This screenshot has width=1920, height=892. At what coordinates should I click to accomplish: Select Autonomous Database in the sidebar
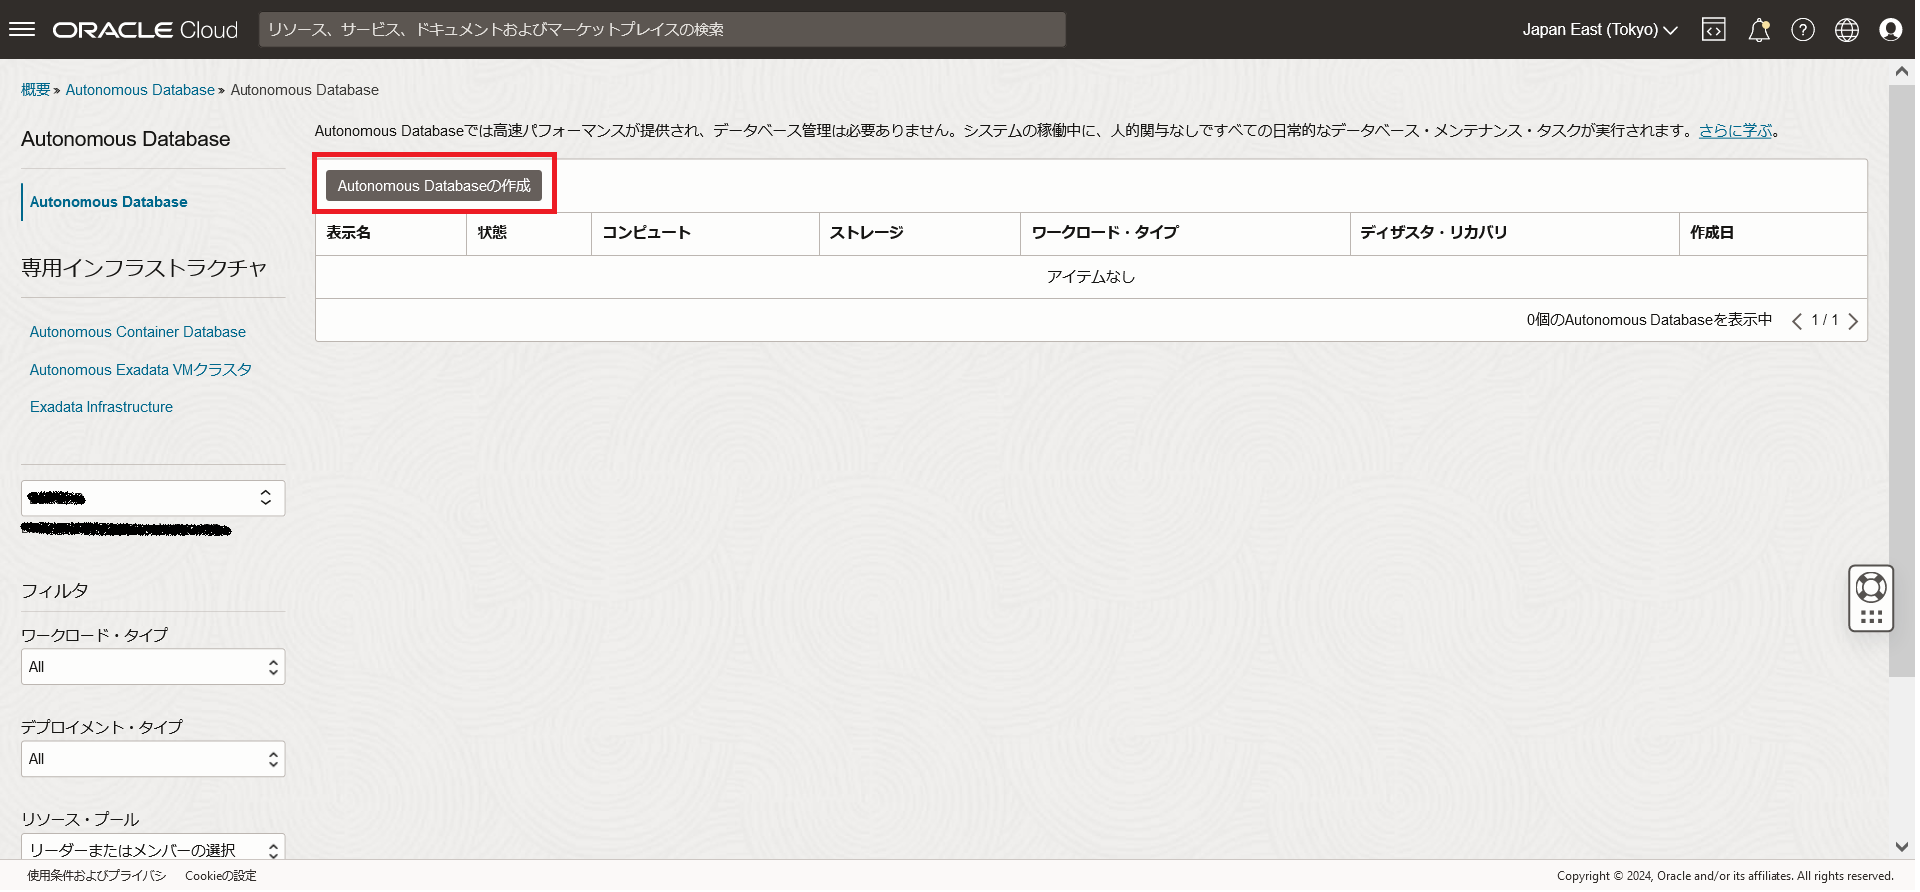[x=109, y=202]
